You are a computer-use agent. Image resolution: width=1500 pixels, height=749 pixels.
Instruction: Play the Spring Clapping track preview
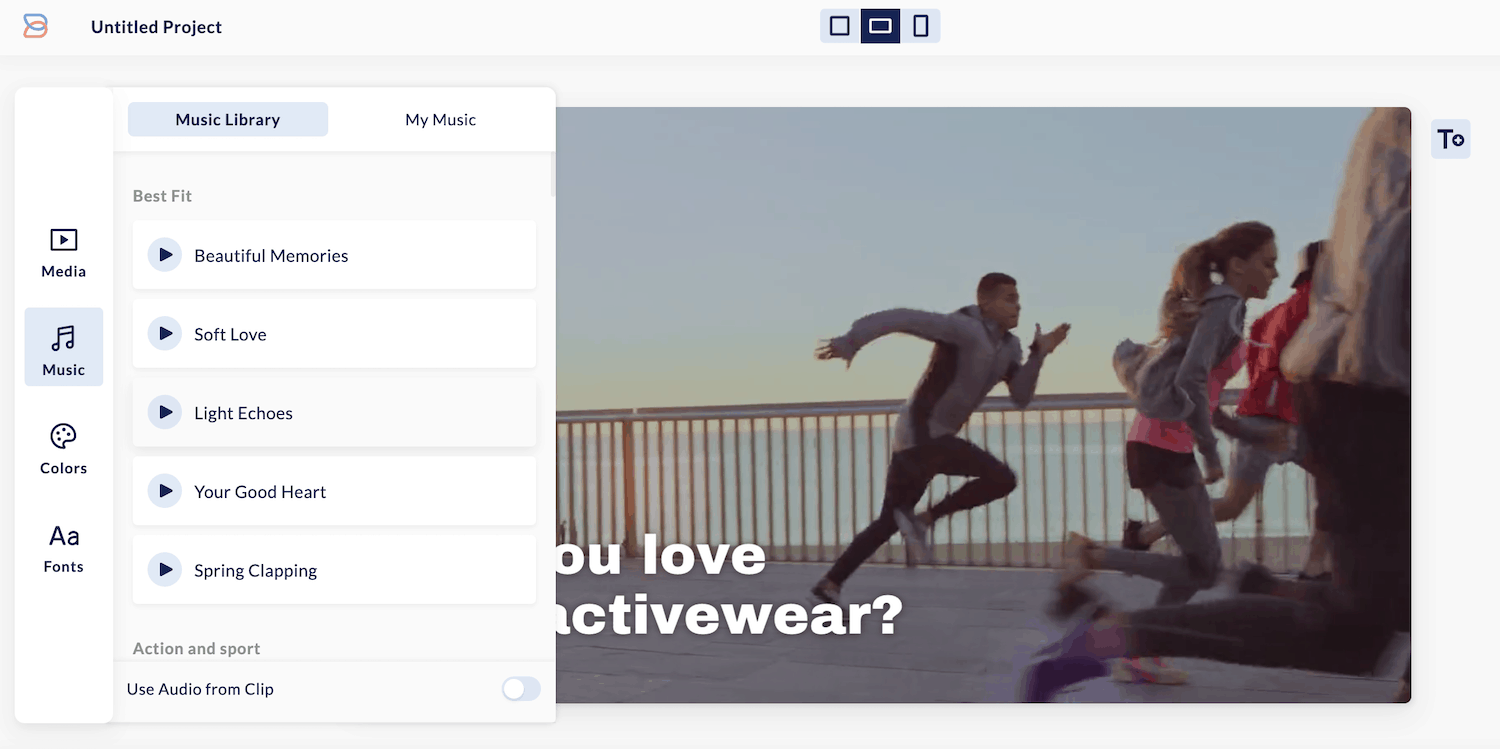point(165,570)
